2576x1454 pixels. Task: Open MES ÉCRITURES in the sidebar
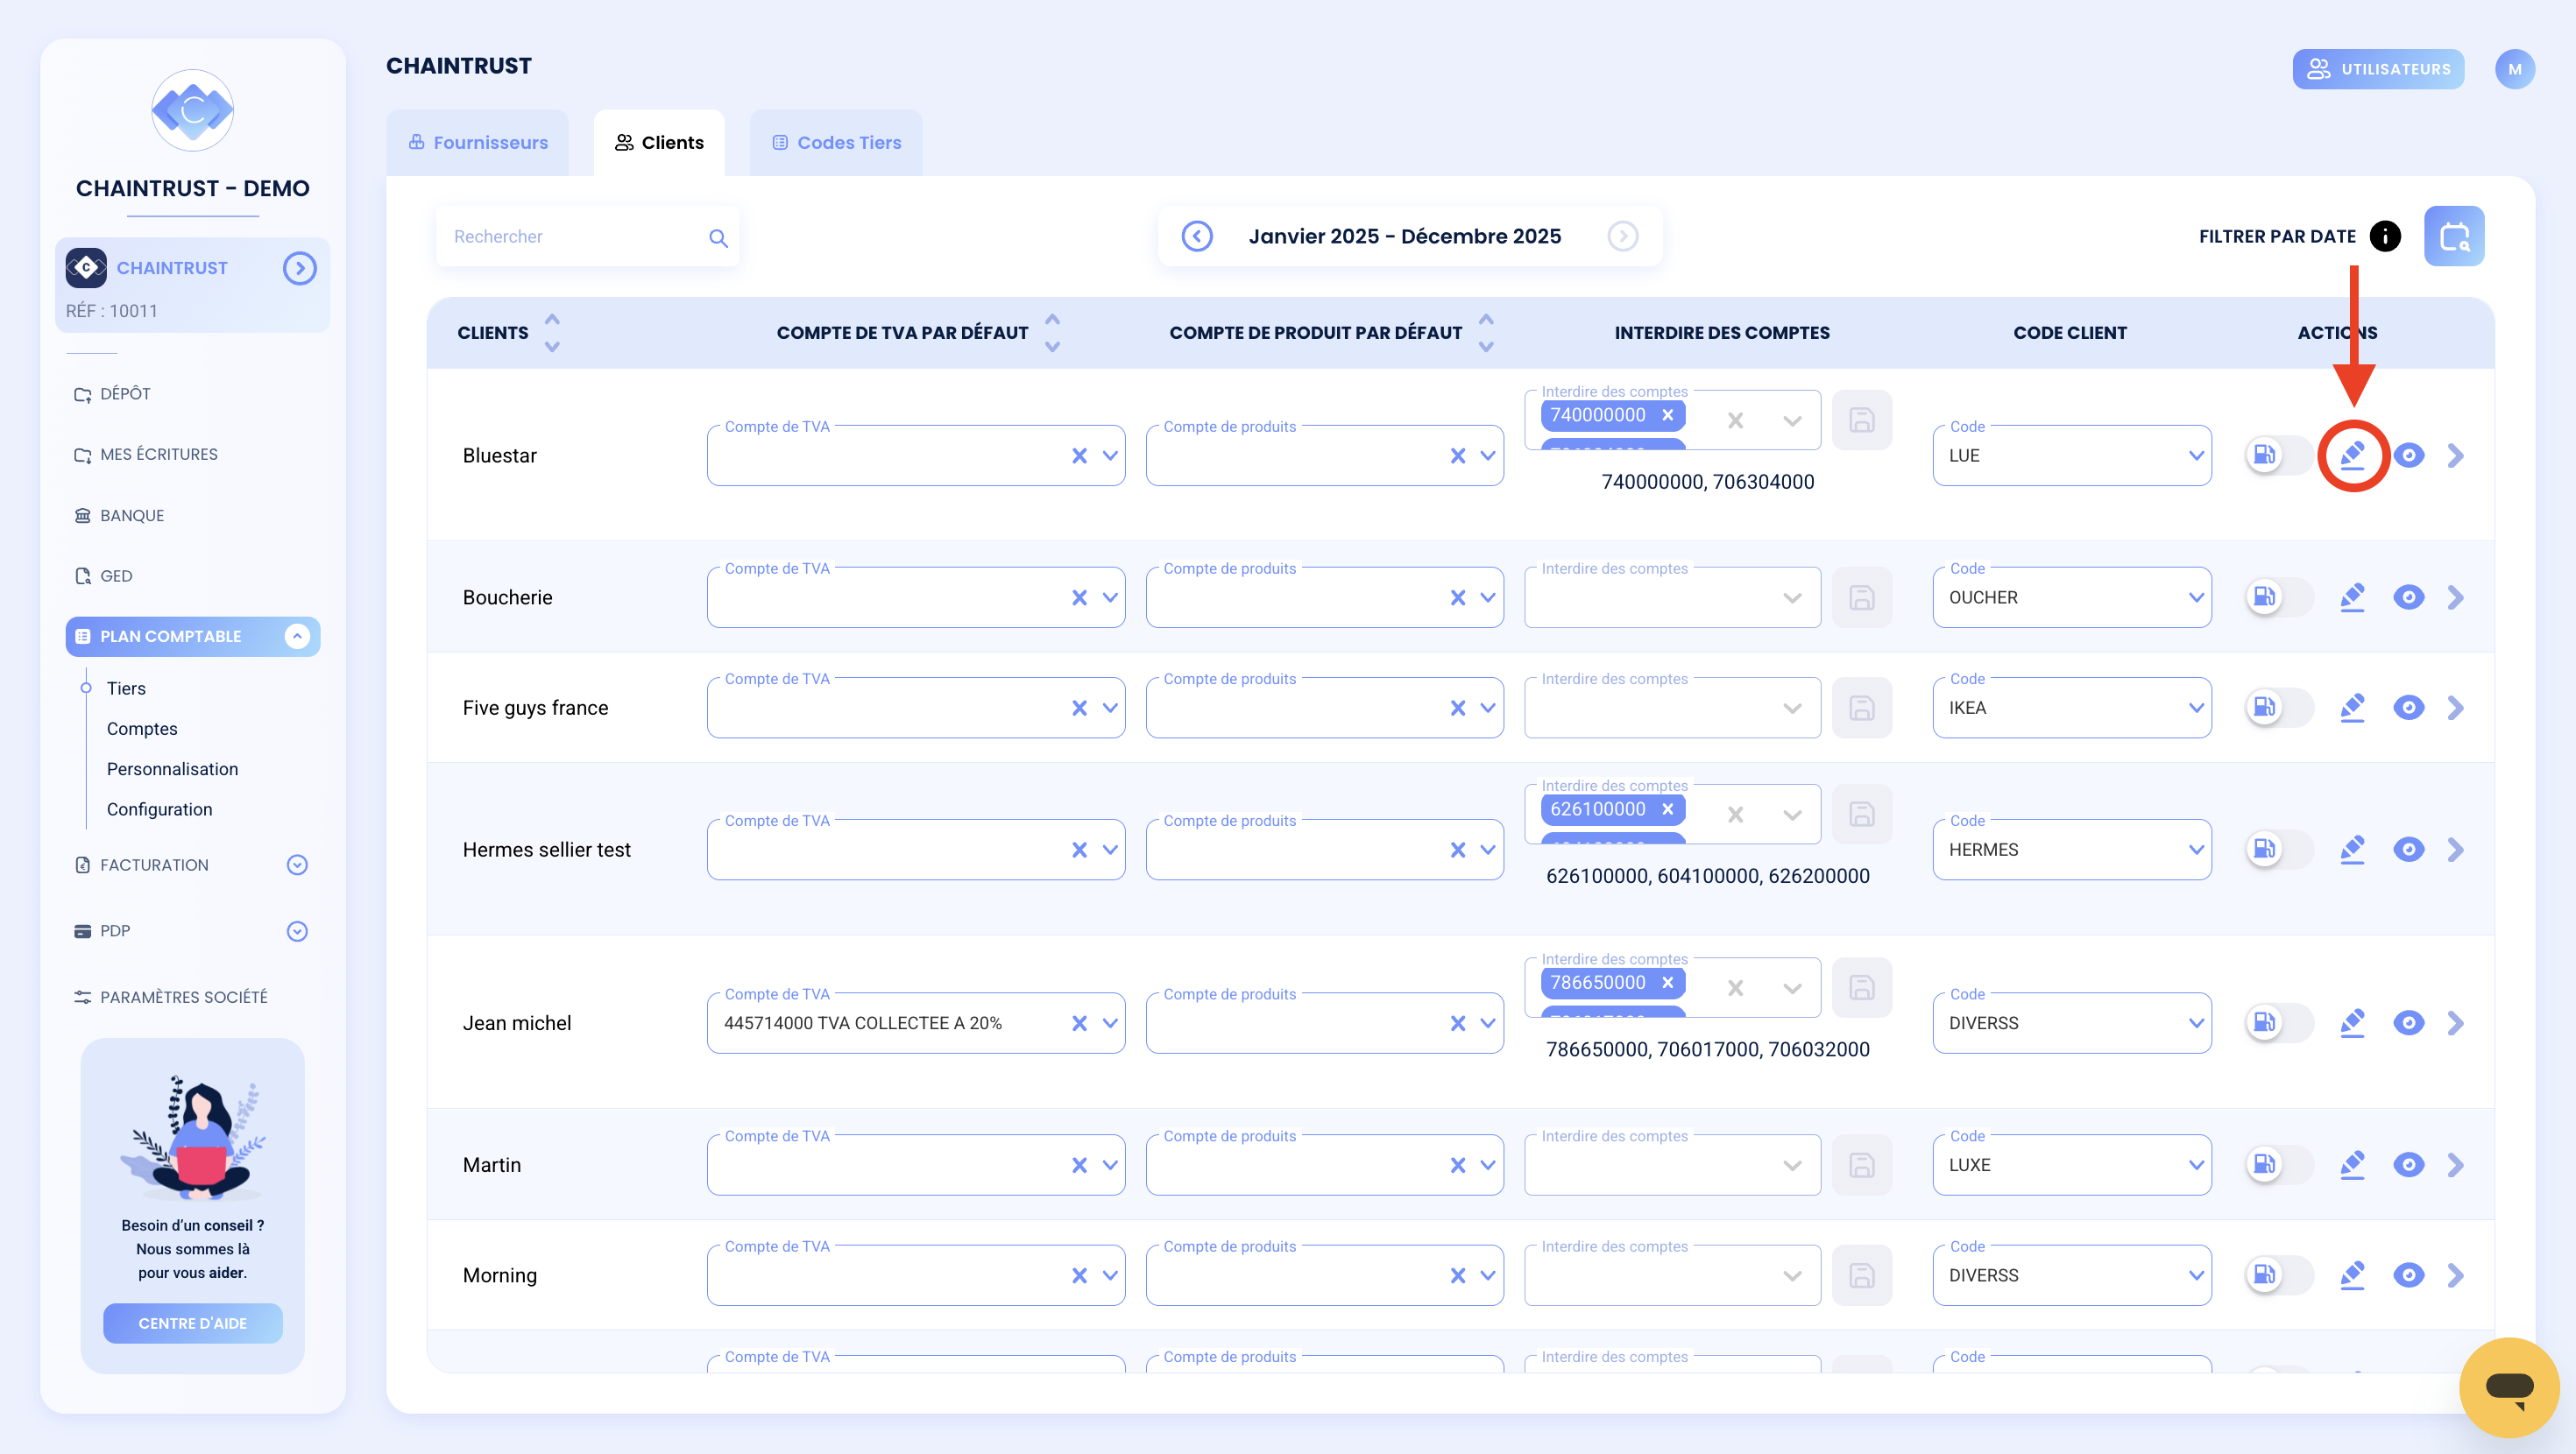pos(146,454)
